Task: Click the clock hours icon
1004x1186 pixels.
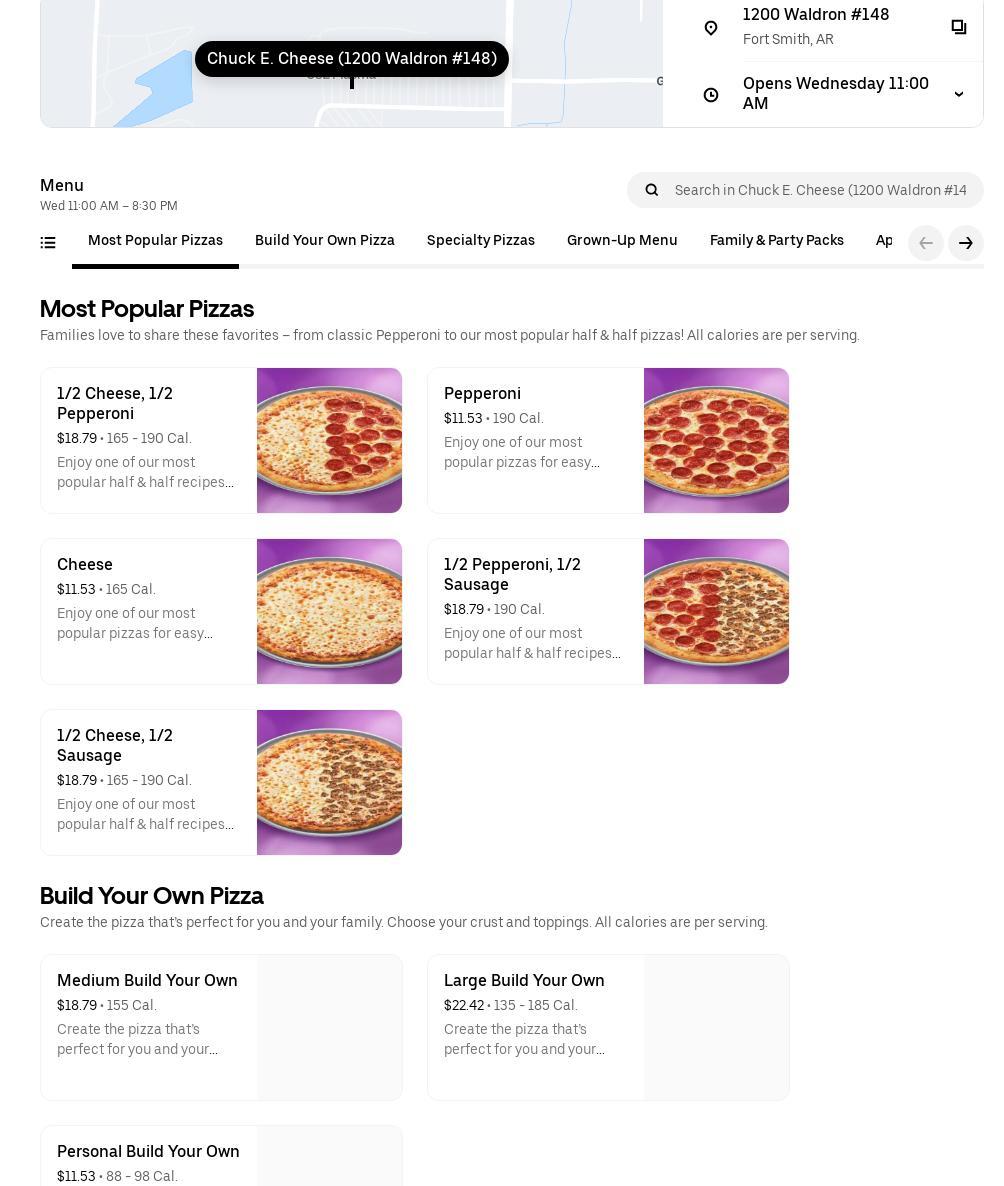Action: pos(711,95)
